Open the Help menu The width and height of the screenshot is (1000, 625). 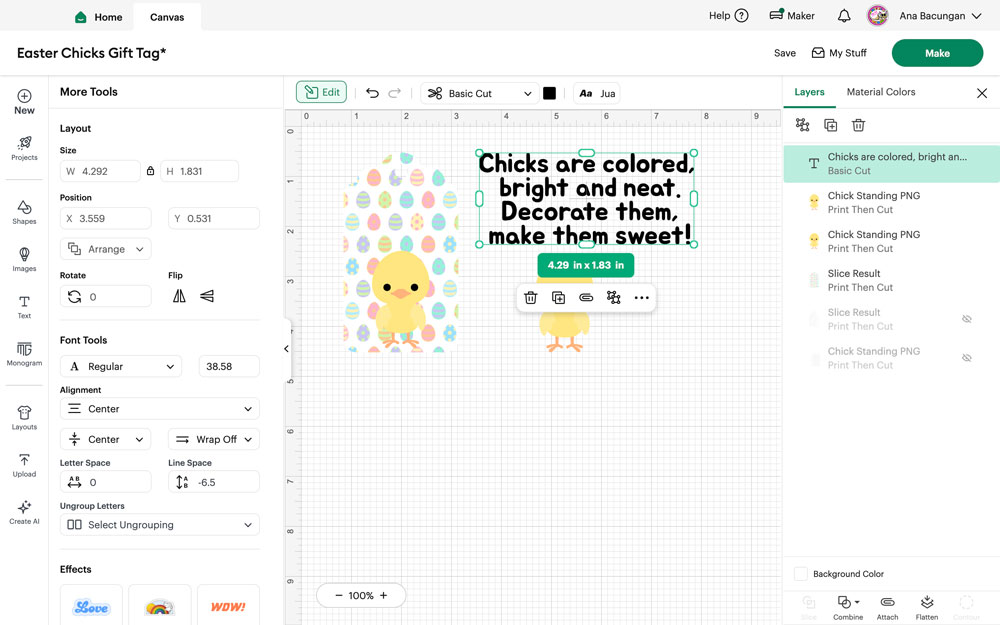tap(728, 16)
